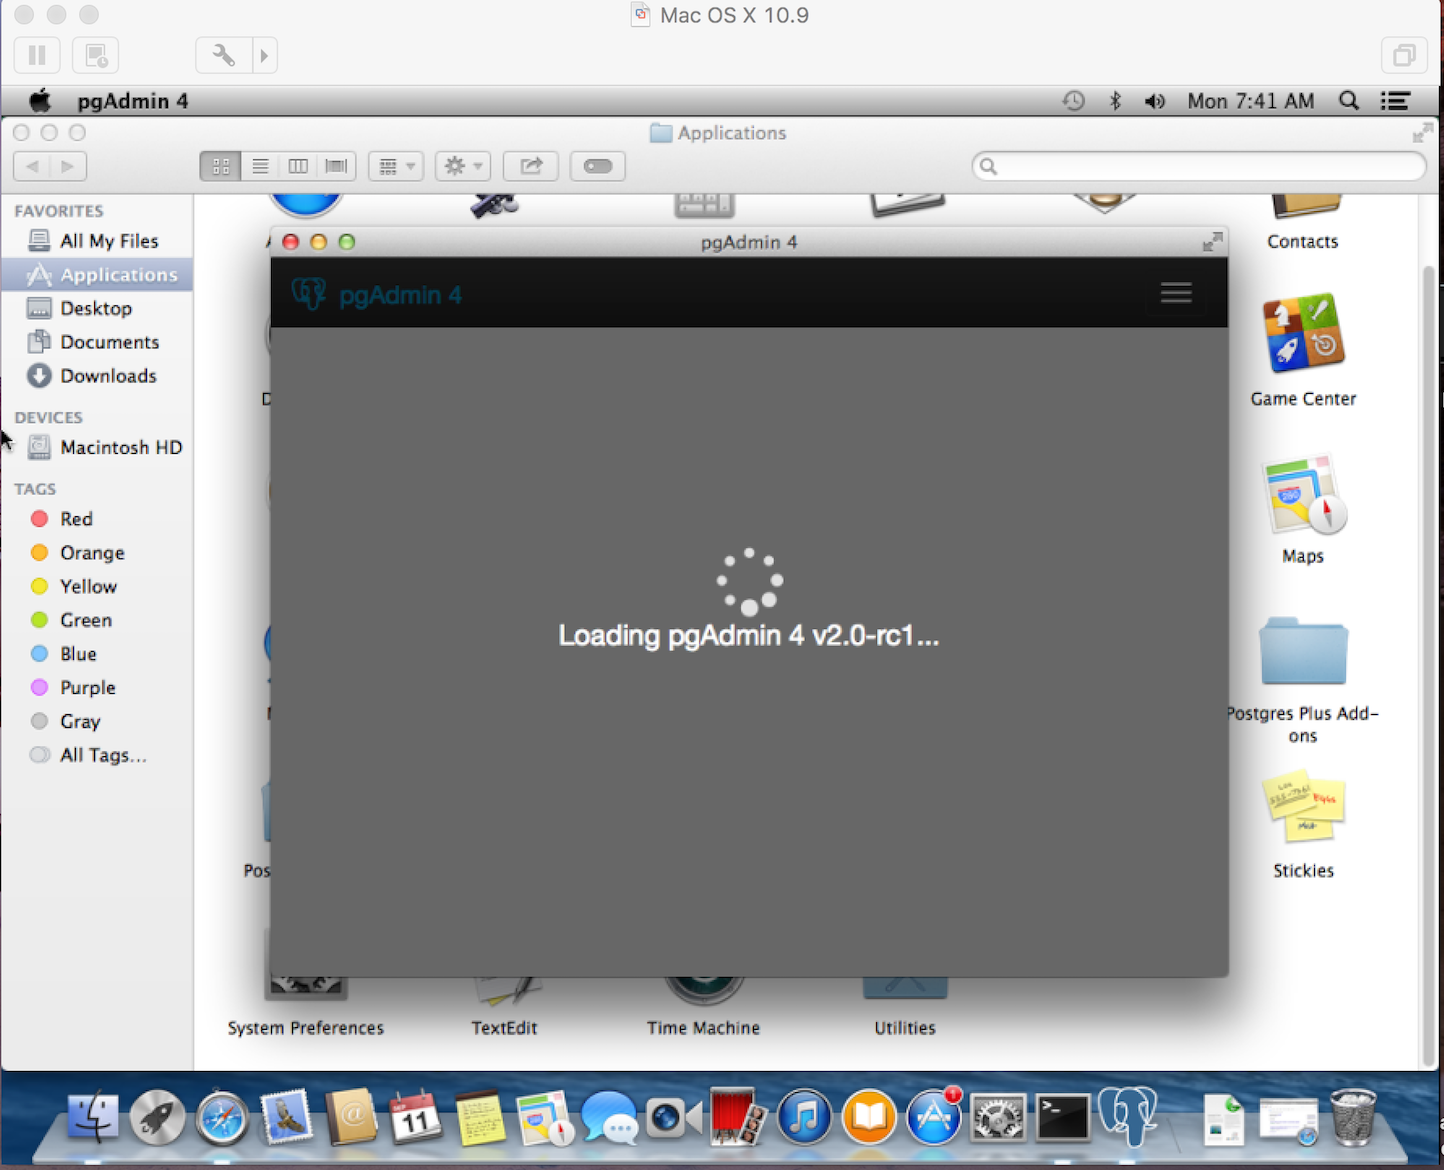Switch Finder to column view
Viewport: 1444px width, 1170px height.
(298, 166)
